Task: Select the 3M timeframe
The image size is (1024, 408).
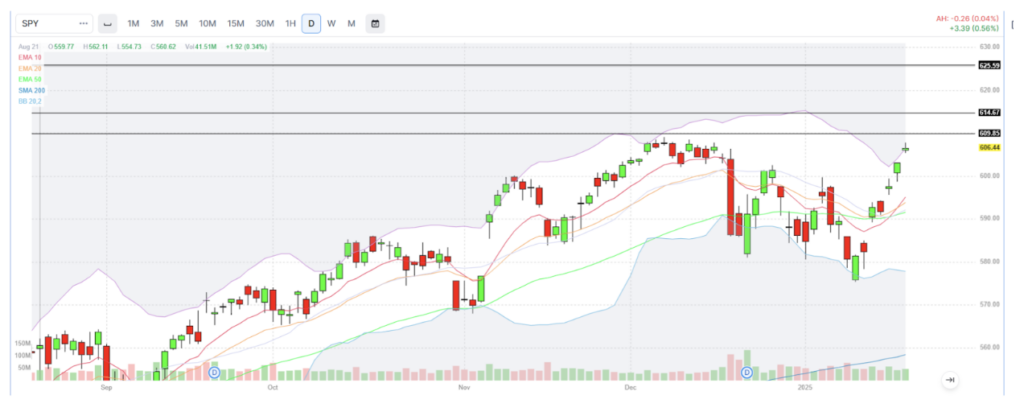Action: [157, 24]
